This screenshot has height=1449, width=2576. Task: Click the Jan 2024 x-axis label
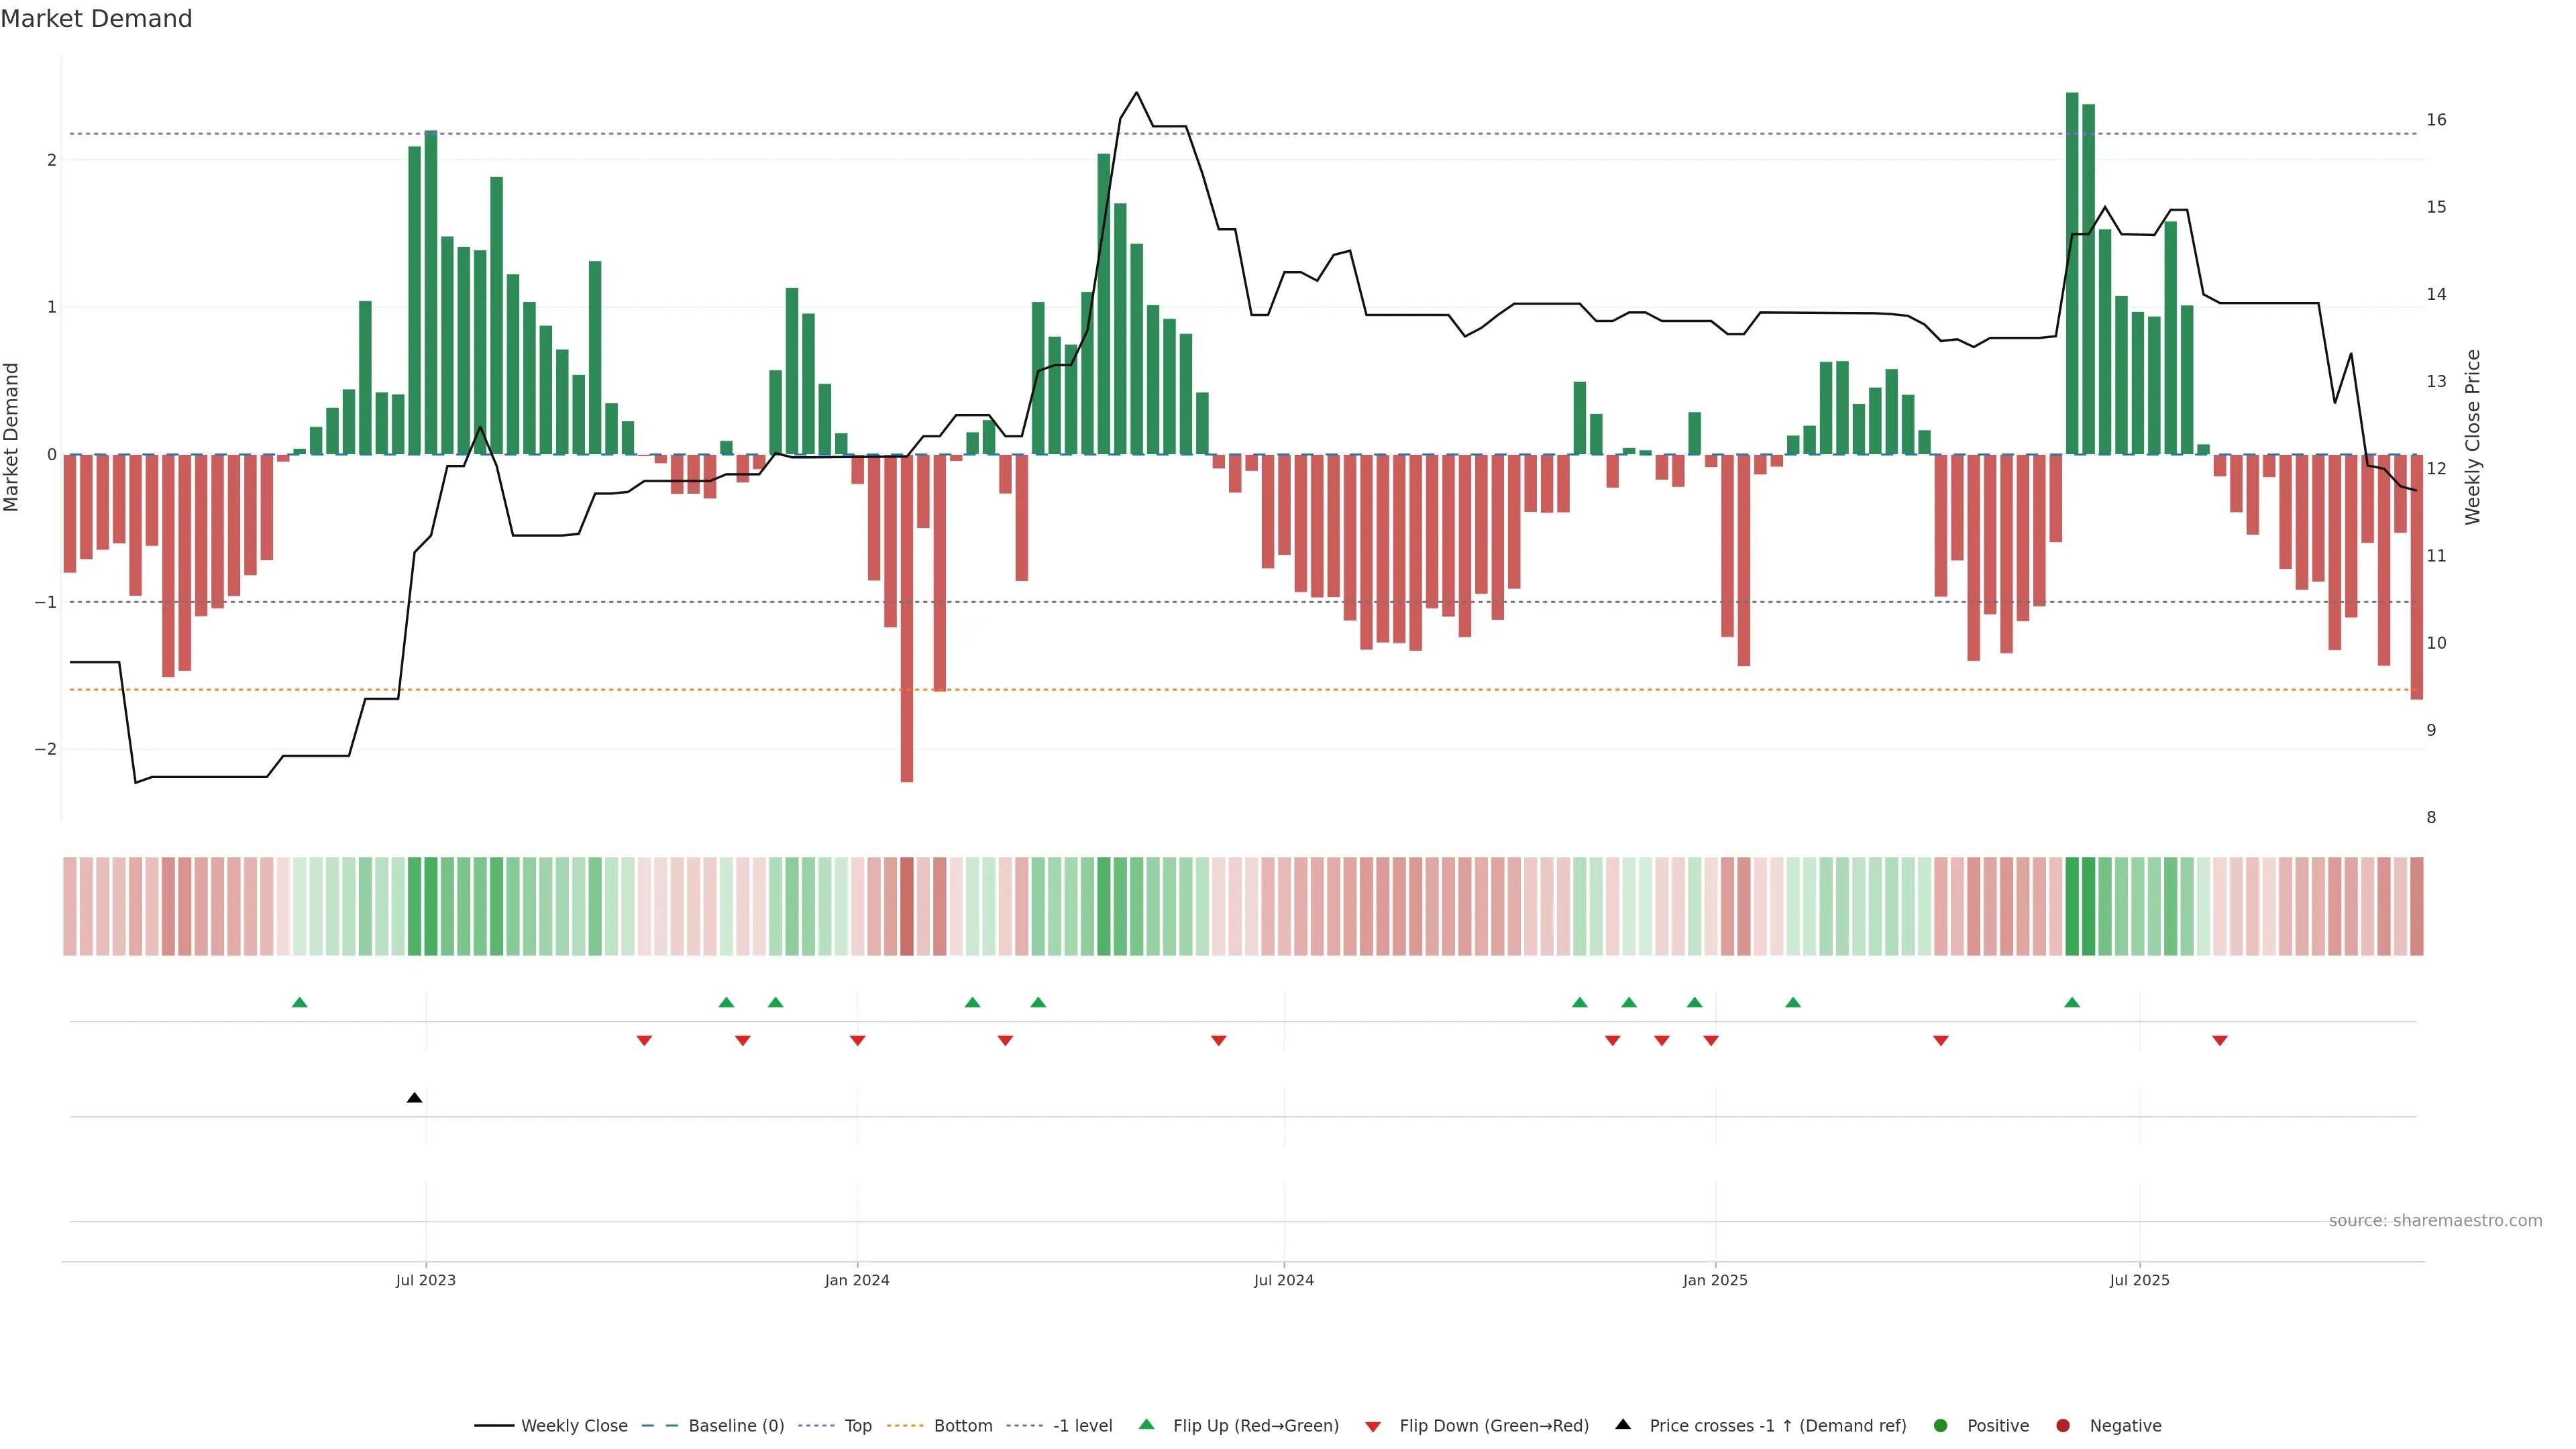pos(857,1280)
